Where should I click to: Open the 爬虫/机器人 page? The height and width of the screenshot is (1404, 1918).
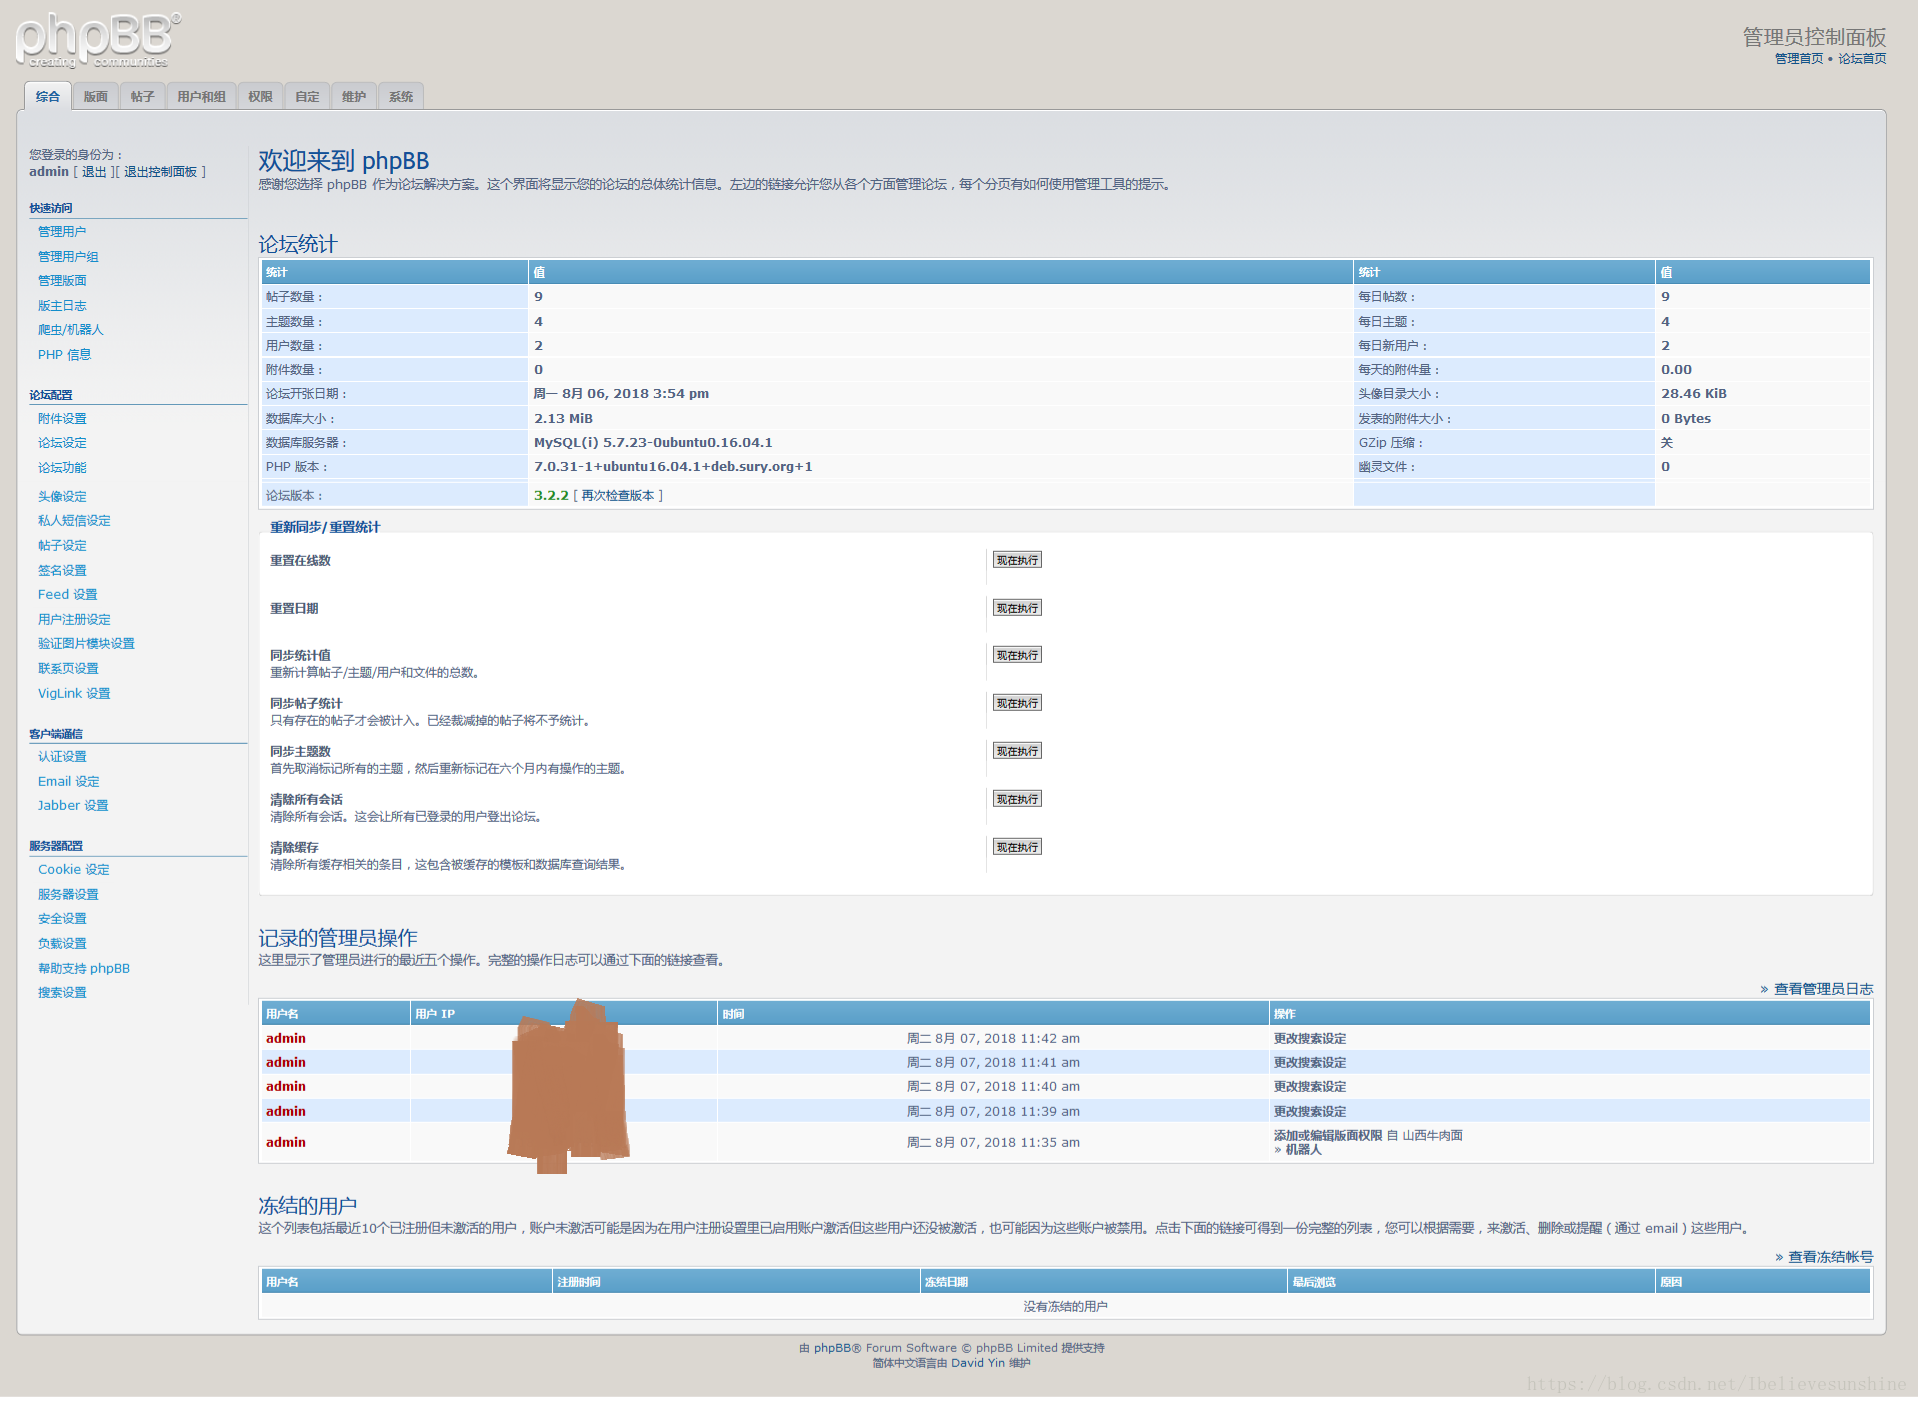point(69,329)
